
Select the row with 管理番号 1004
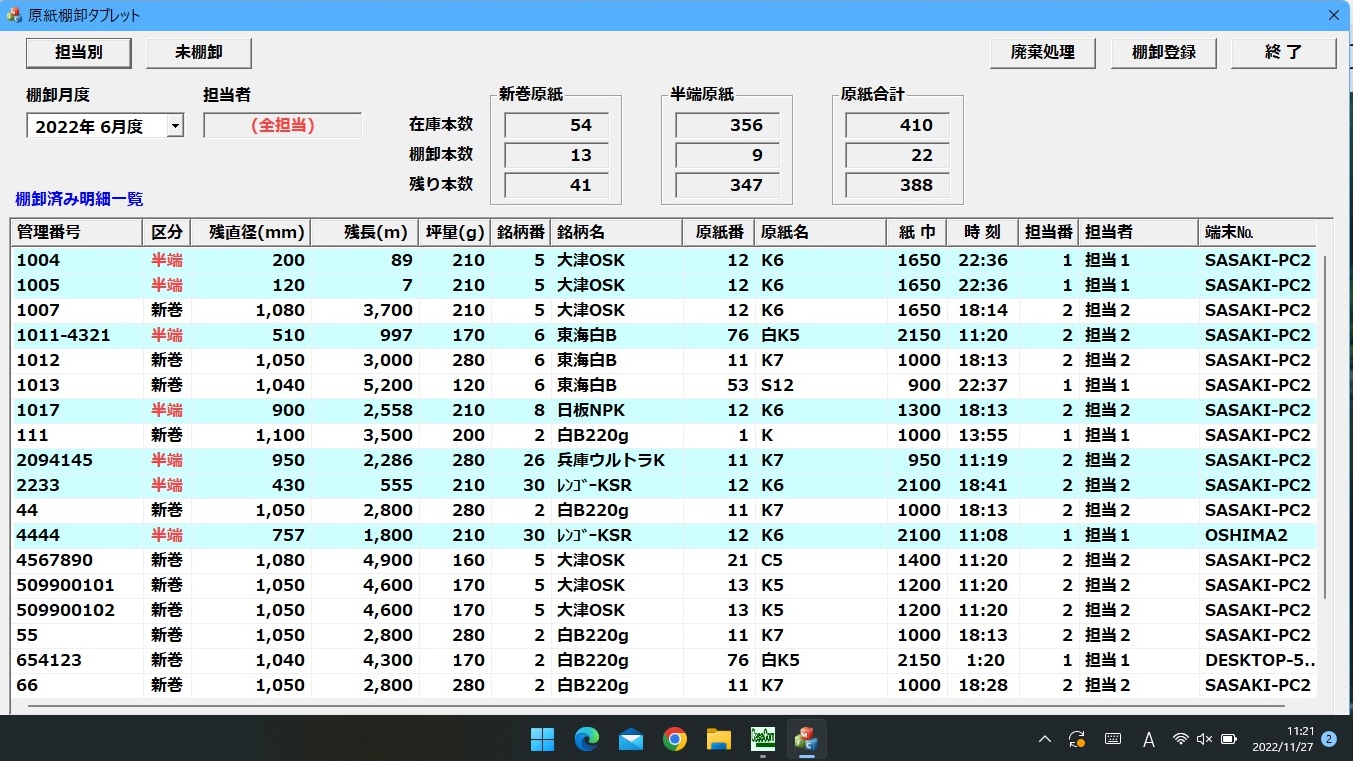[x=664, y=260]
